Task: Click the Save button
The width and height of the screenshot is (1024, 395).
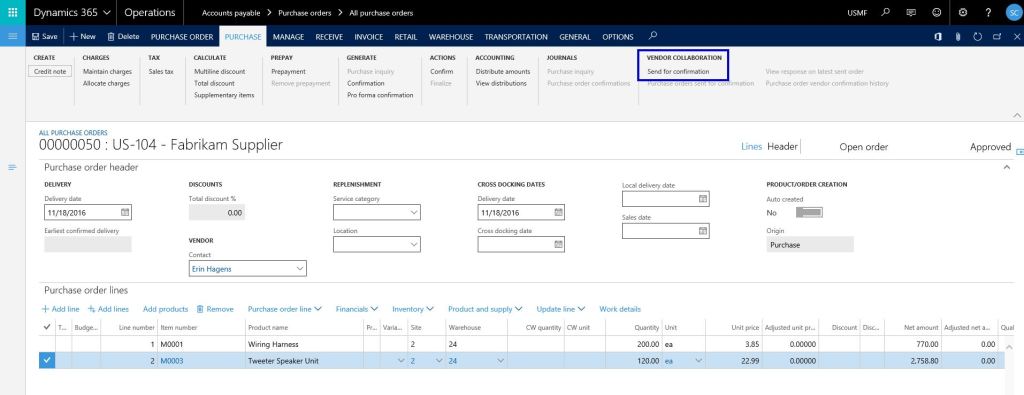Action: coord(44,37)
